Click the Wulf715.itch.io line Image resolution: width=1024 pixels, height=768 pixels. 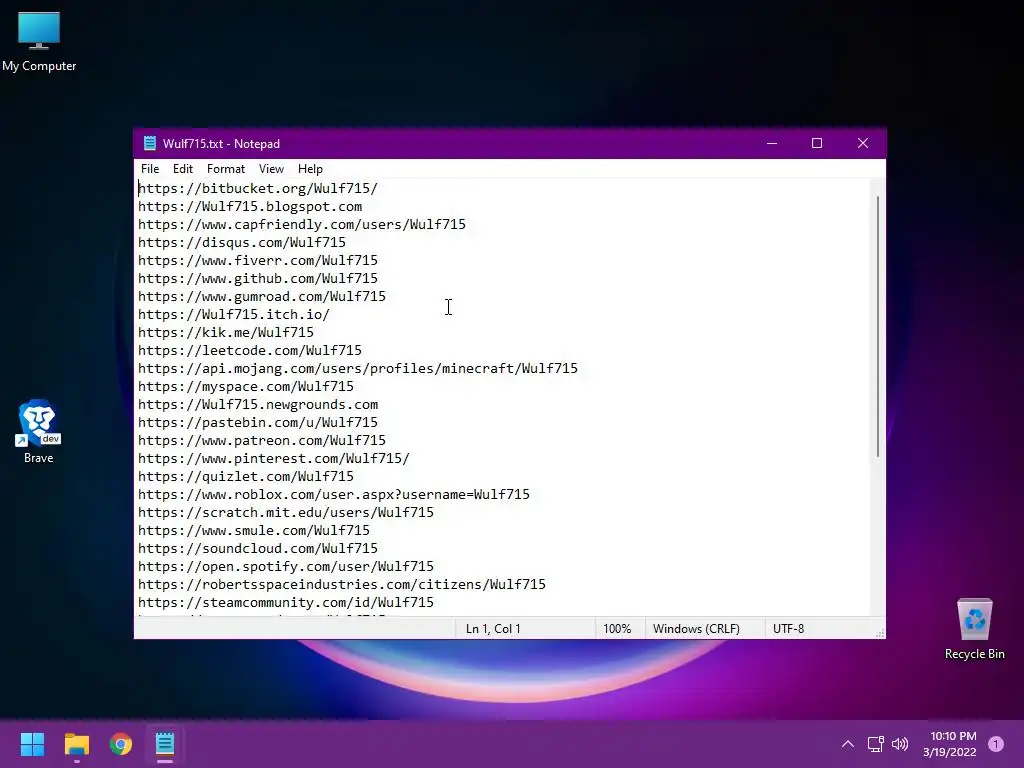tap(234, 314)
